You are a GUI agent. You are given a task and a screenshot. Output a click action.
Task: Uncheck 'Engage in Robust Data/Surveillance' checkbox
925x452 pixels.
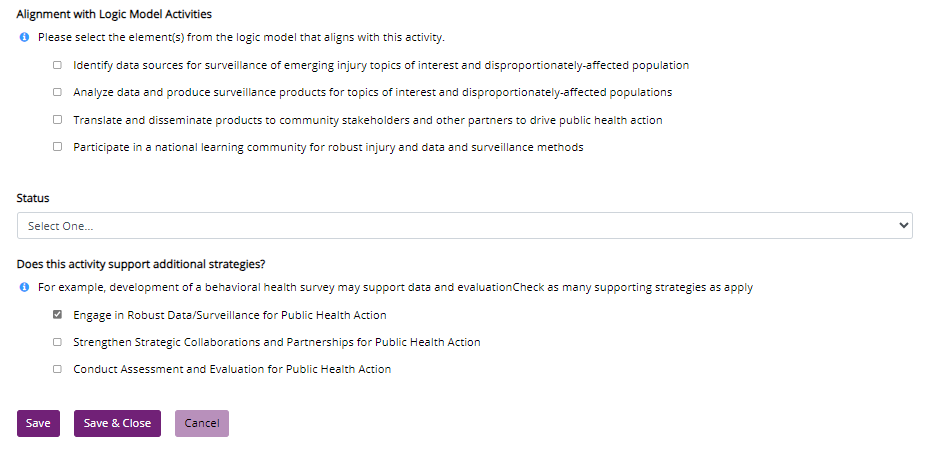click(x=57, y=315)
